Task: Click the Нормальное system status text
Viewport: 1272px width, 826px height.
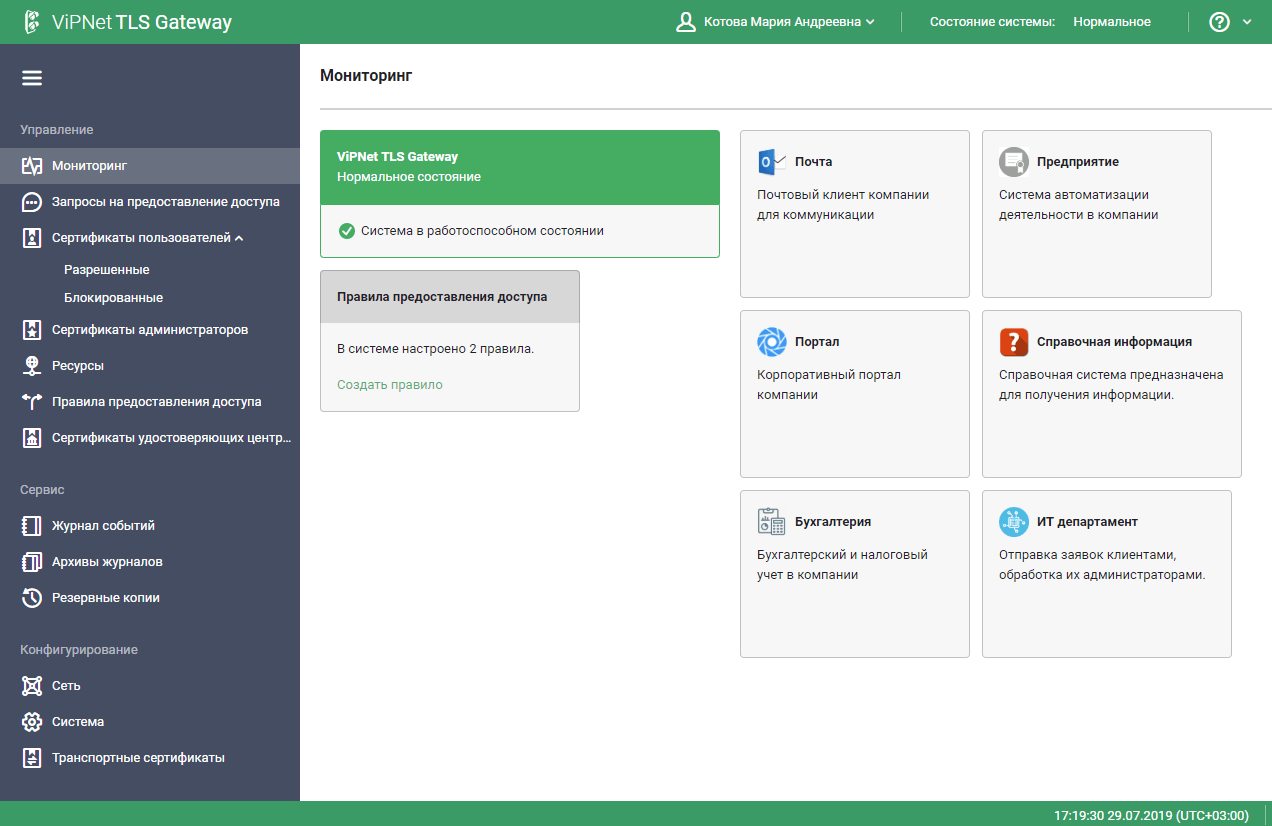Action: tap(1112, 22)
